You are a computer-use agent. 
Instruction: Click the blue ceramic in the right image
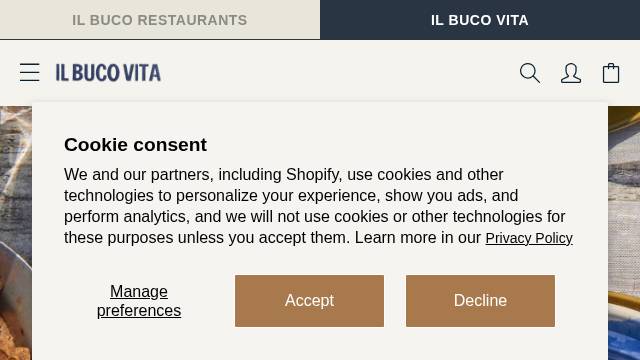pos(624,337)
